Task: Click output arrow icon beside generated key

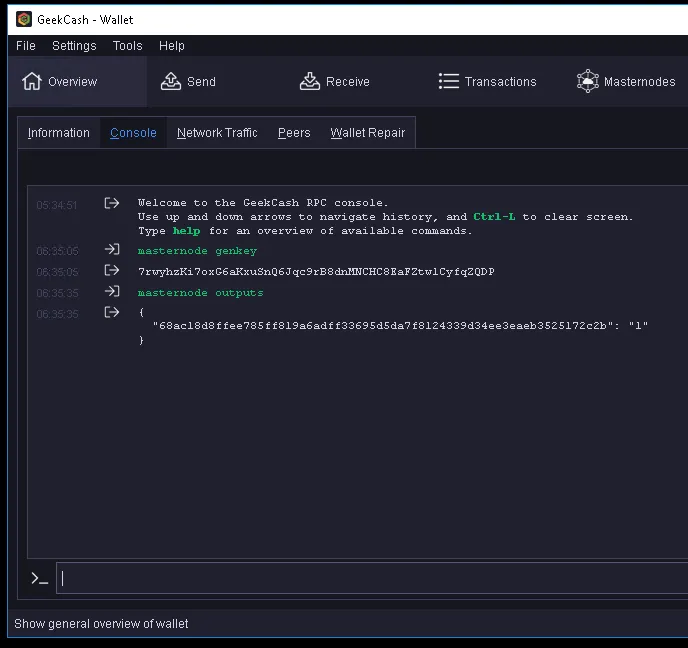Action: click(x=112, y=270)
